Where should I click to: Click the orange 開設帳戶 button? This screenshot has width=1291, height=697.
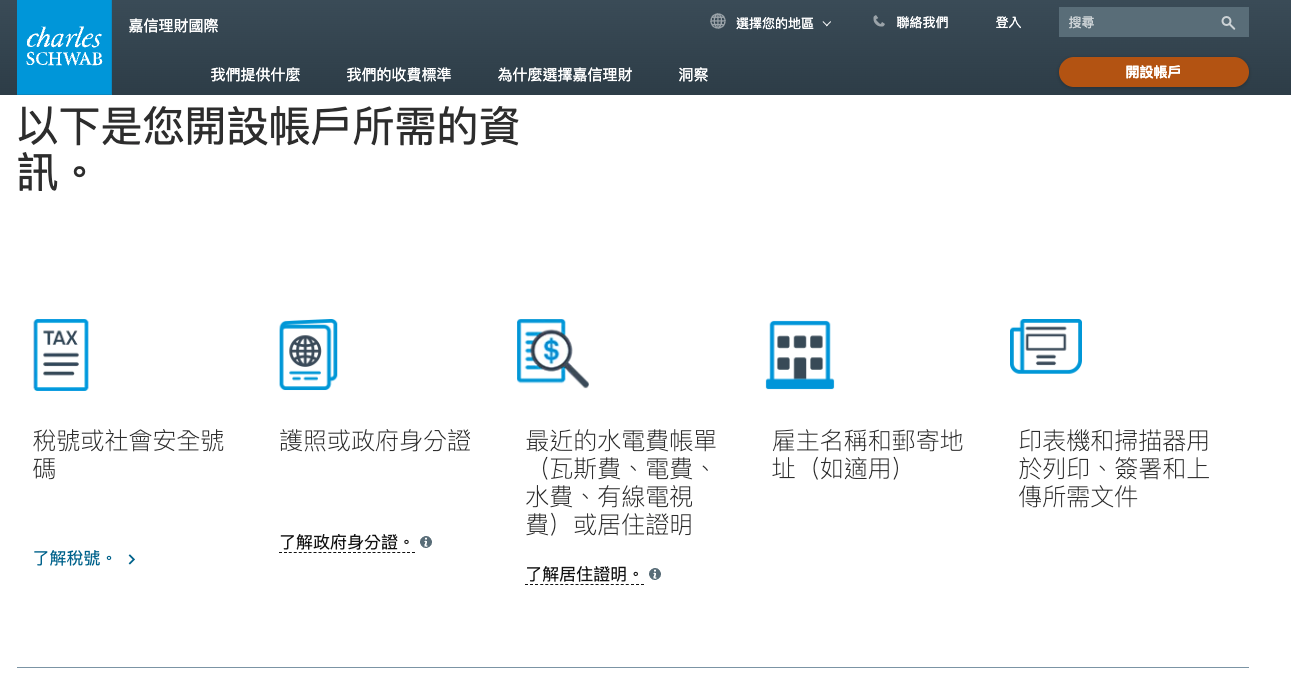[x=1153, y=71]
